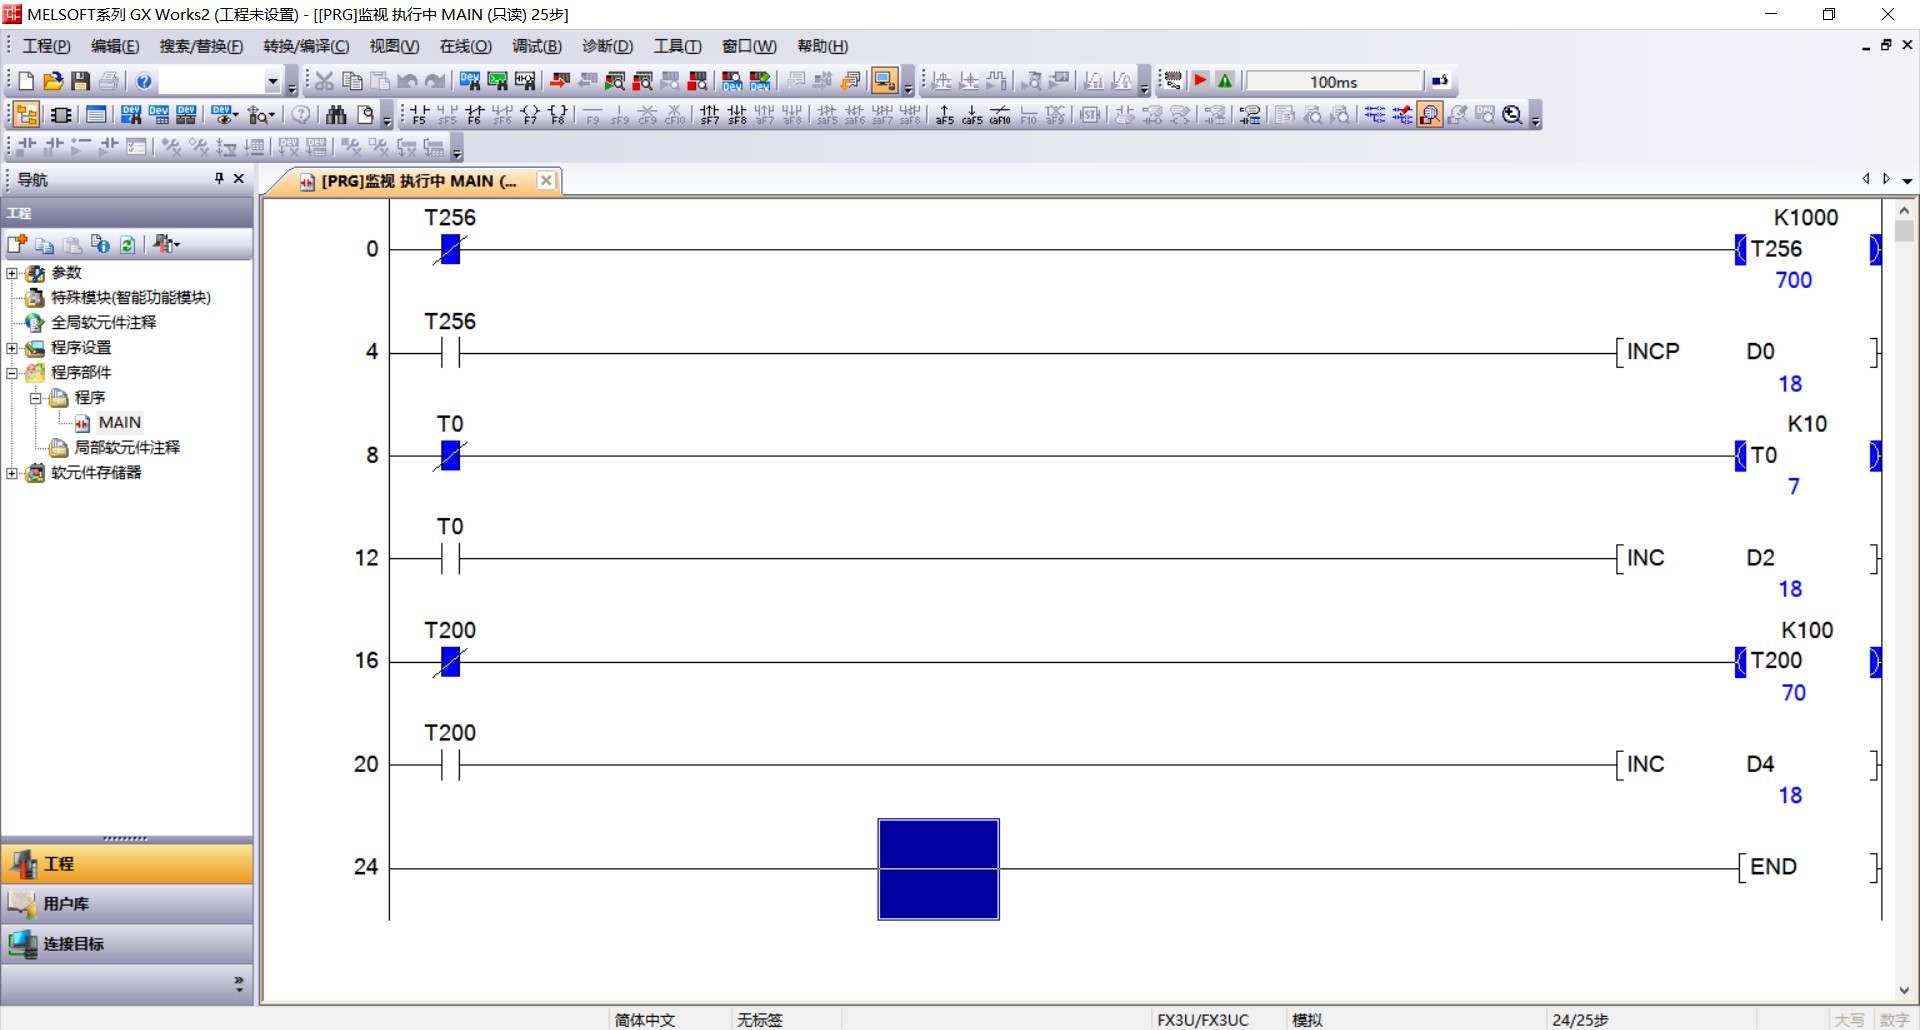Expand the 参数 tree node
The image size is (1920, 1030).
click(x=12, y=273)
